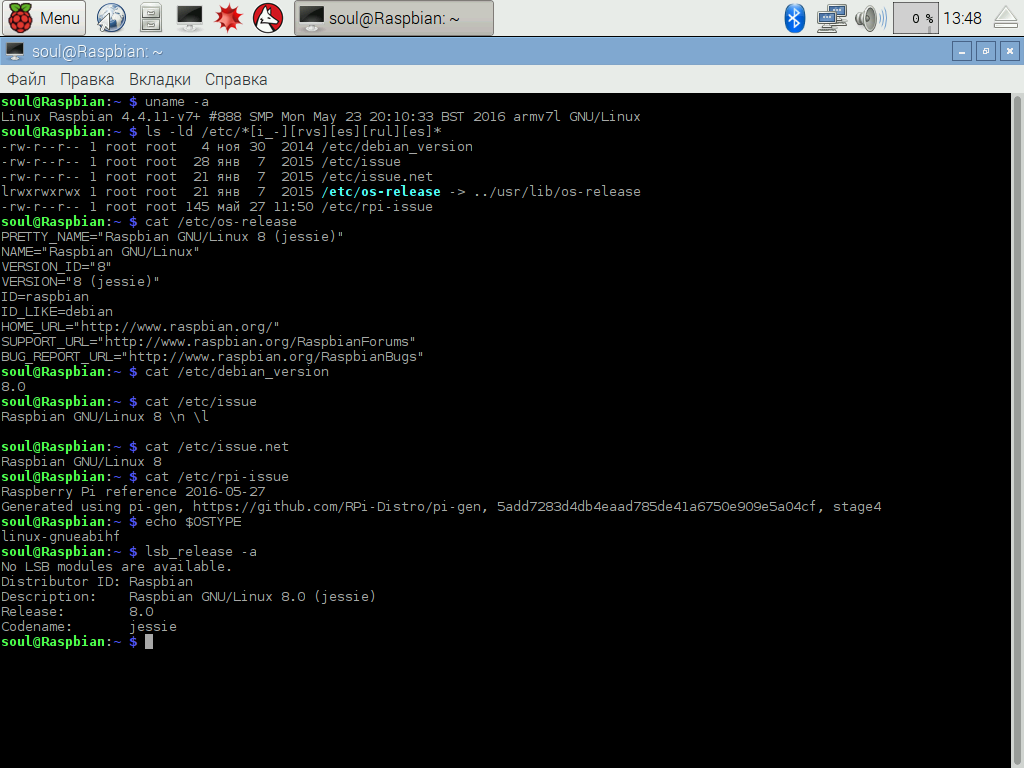Click the CPU usage 0 % monitor
The height and width of the screenshot is (768, 1024).
click(x=916, y=18)
